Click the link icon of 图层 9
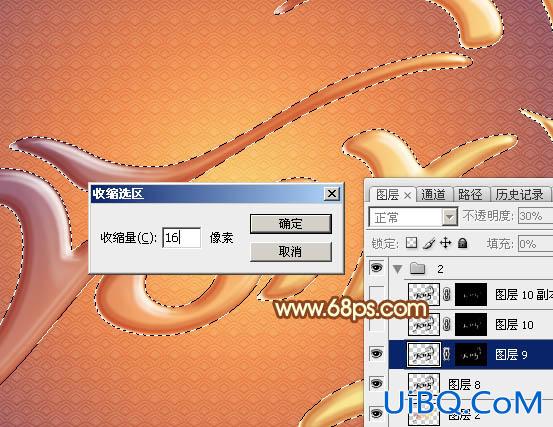Image resolution: width=553 pixels, height=427 pixels. (x=447, y=354)
